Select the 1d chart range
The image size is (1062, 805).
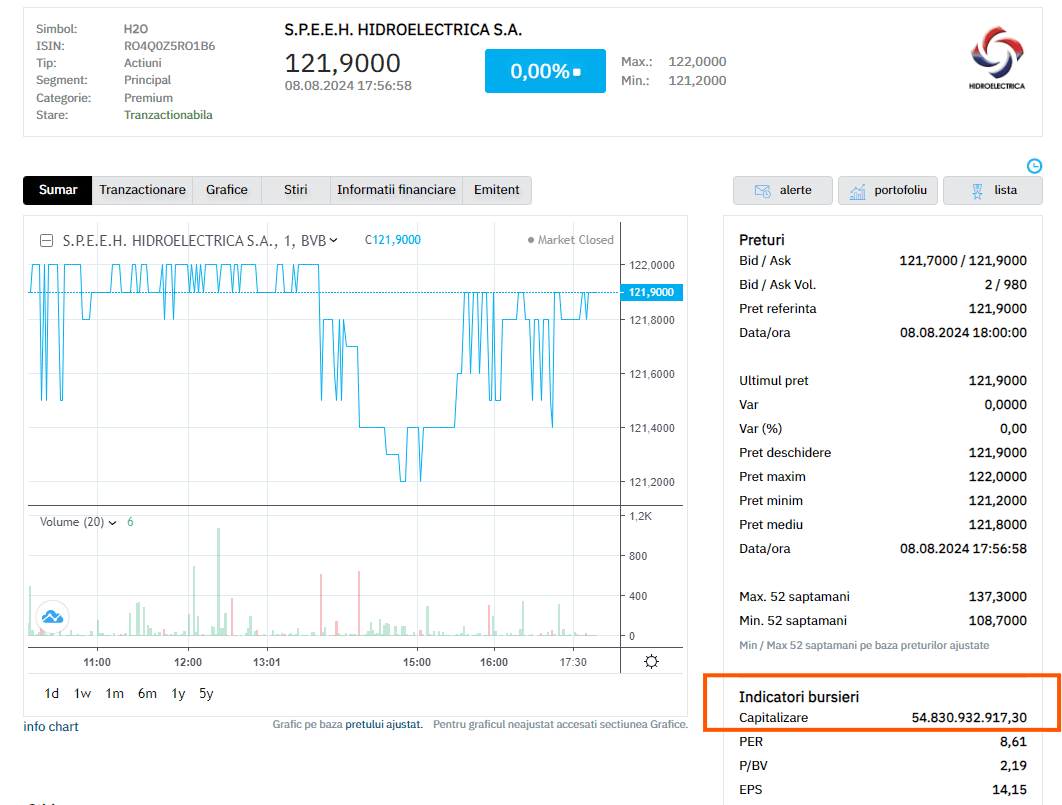point(51,692)
